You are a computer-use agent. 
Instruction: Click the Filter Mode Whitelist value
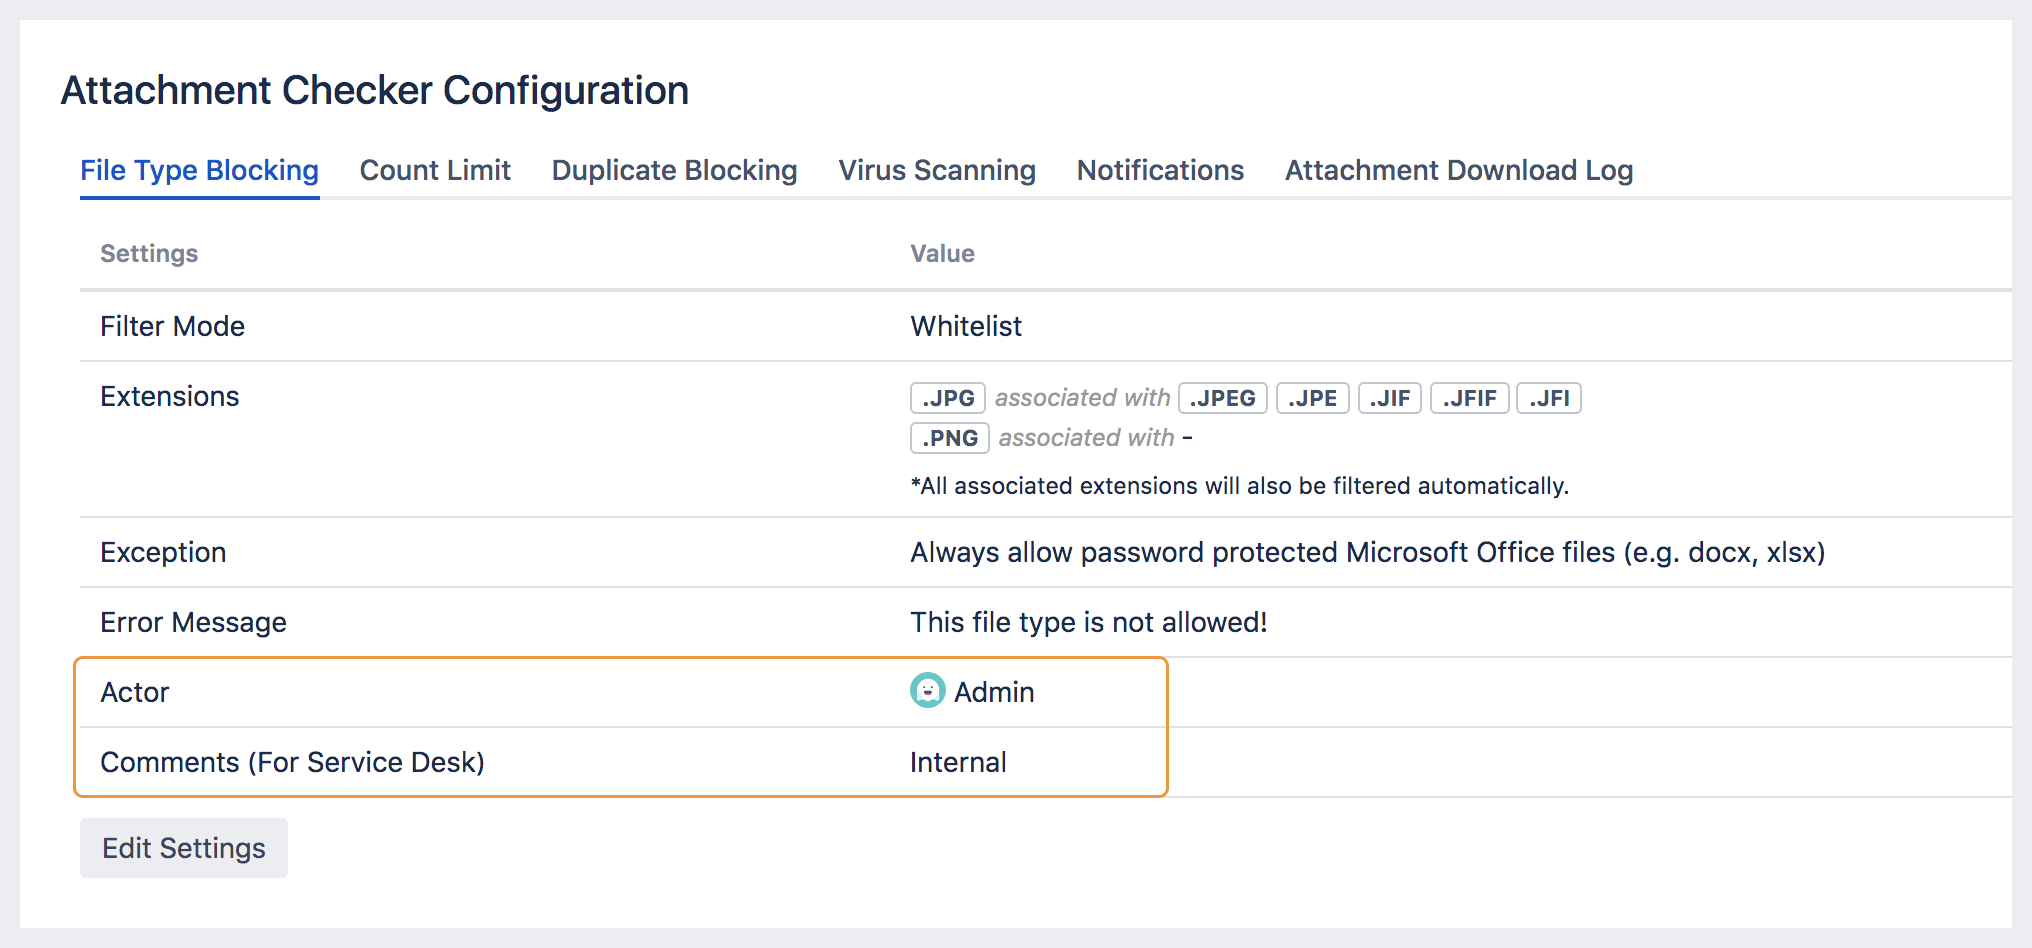pyautogui.click(x=965, y=325)
